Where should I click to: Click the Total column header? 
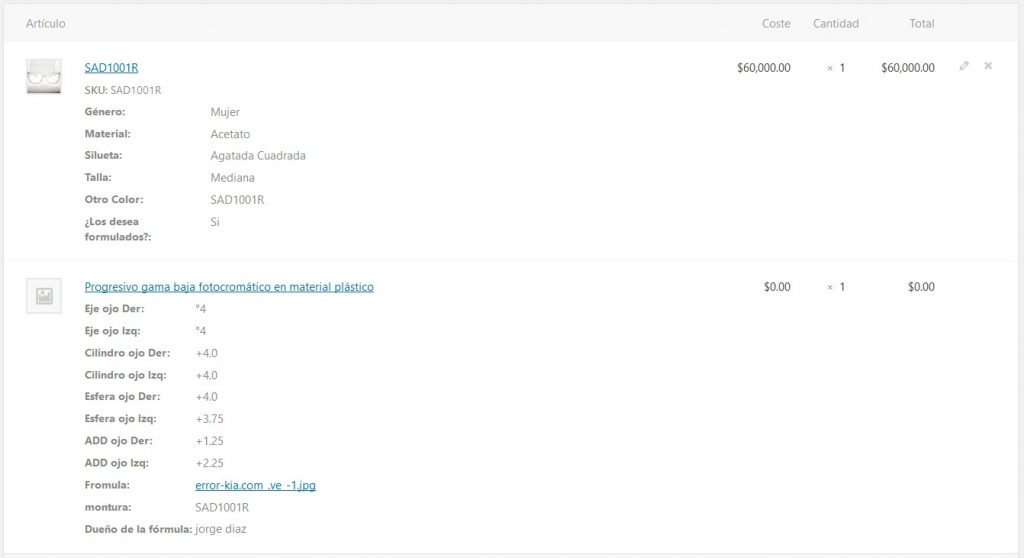(921, 23)
